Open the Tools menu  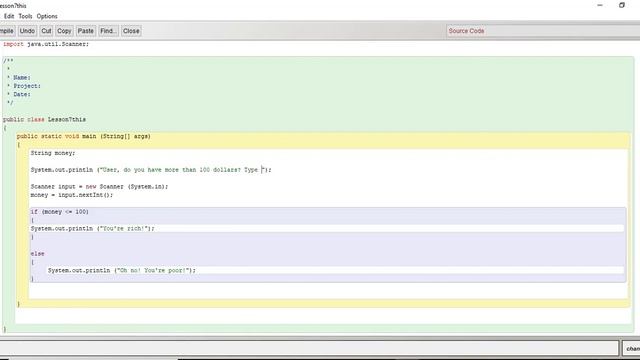click(x=25, y=16)
